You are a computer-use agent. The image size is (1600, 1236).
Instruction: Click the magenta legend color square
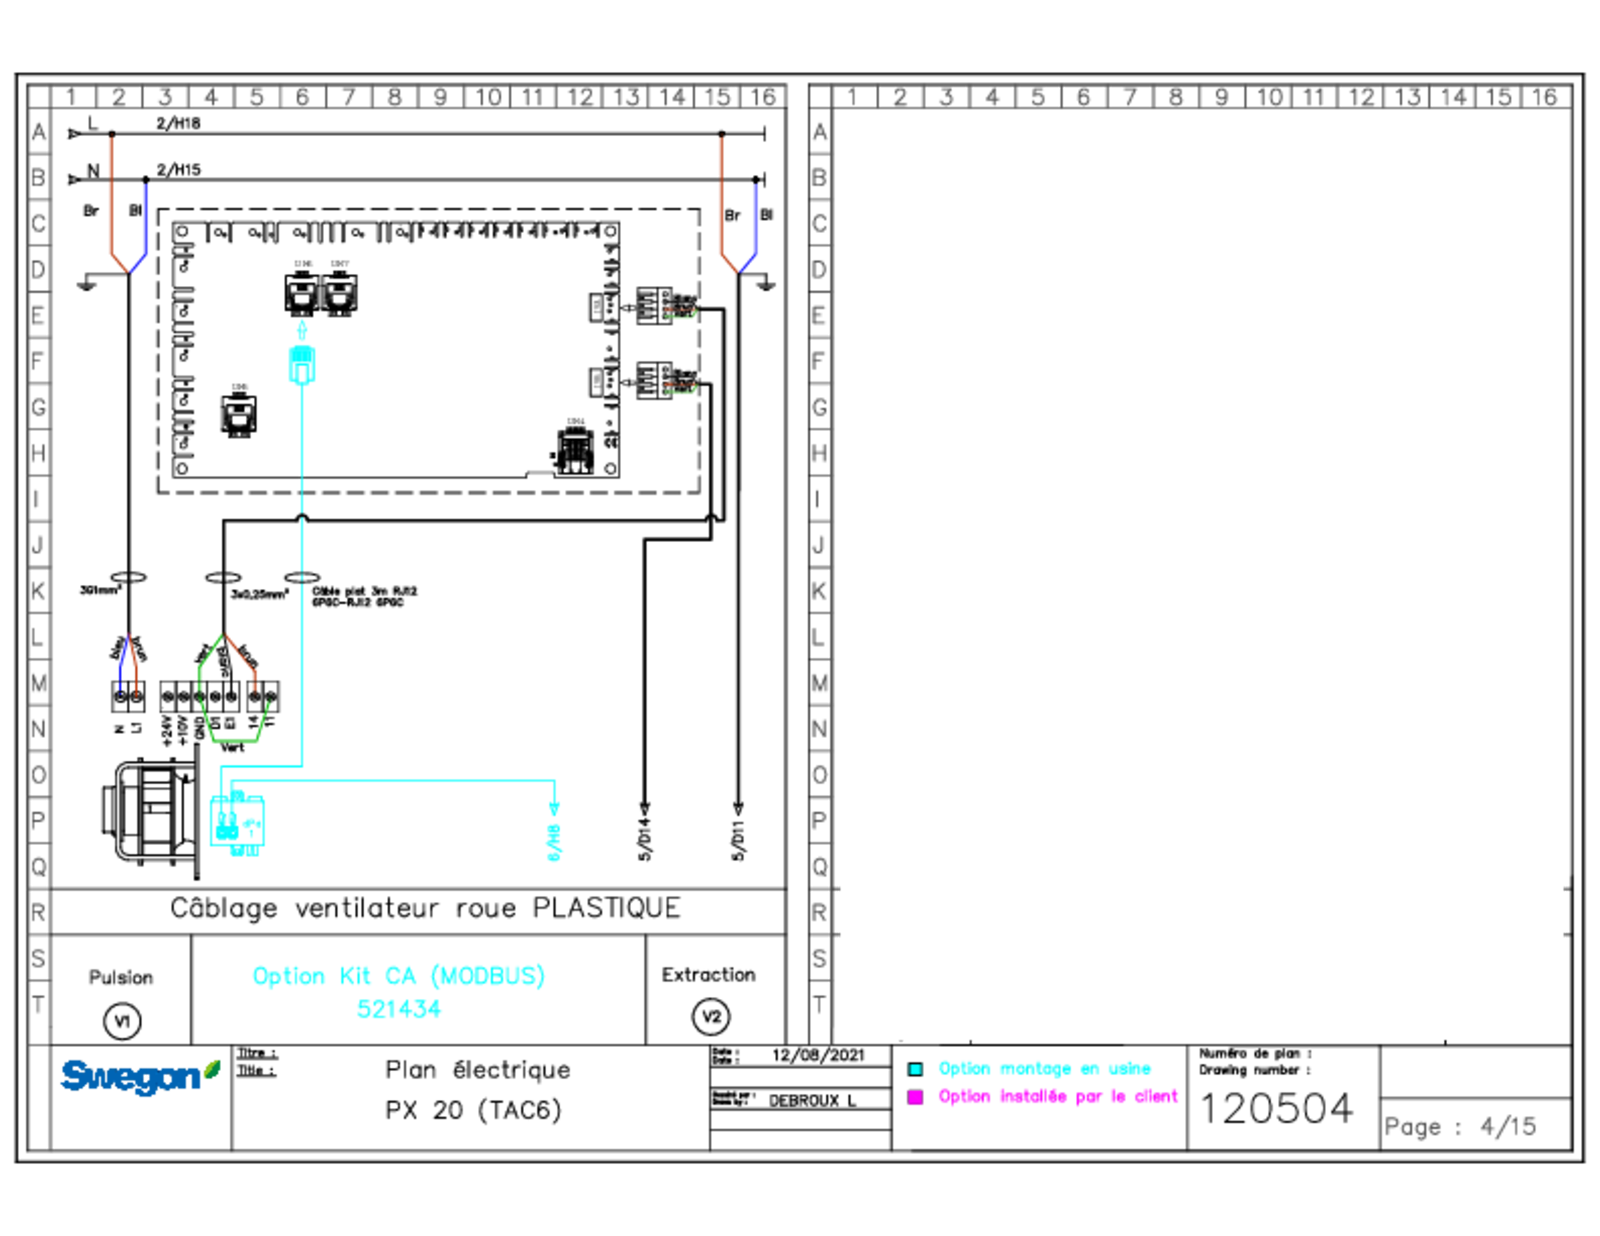915,1098
